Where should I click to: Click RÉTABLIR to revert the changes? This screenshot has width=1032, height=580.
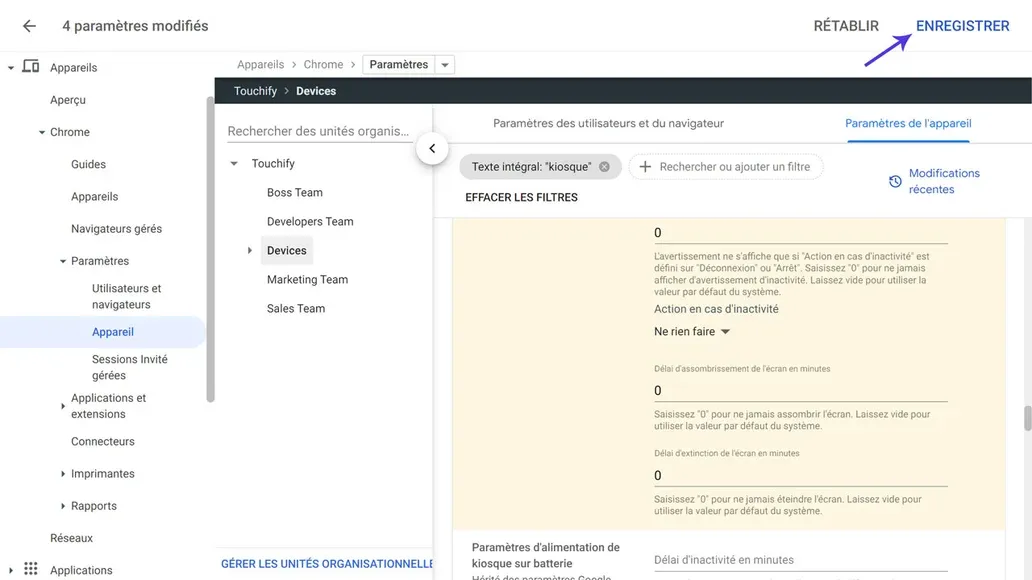845,25
